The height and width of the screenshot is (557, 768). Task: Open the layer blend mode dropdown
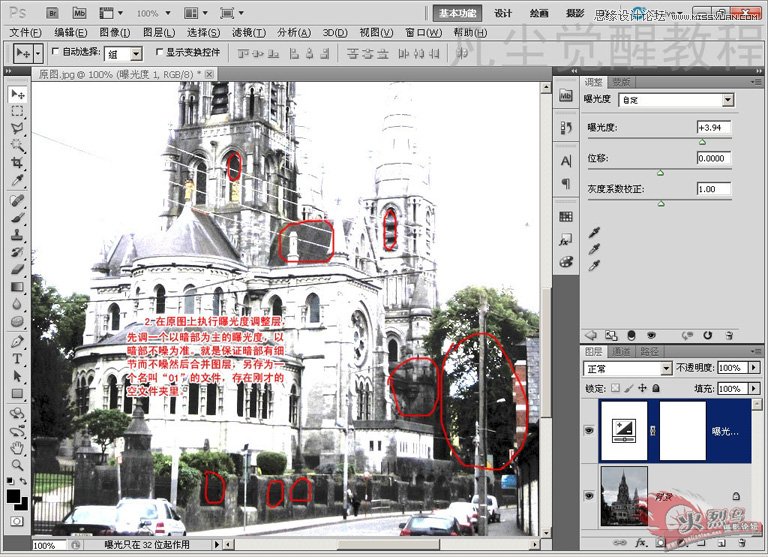[666, 368]
